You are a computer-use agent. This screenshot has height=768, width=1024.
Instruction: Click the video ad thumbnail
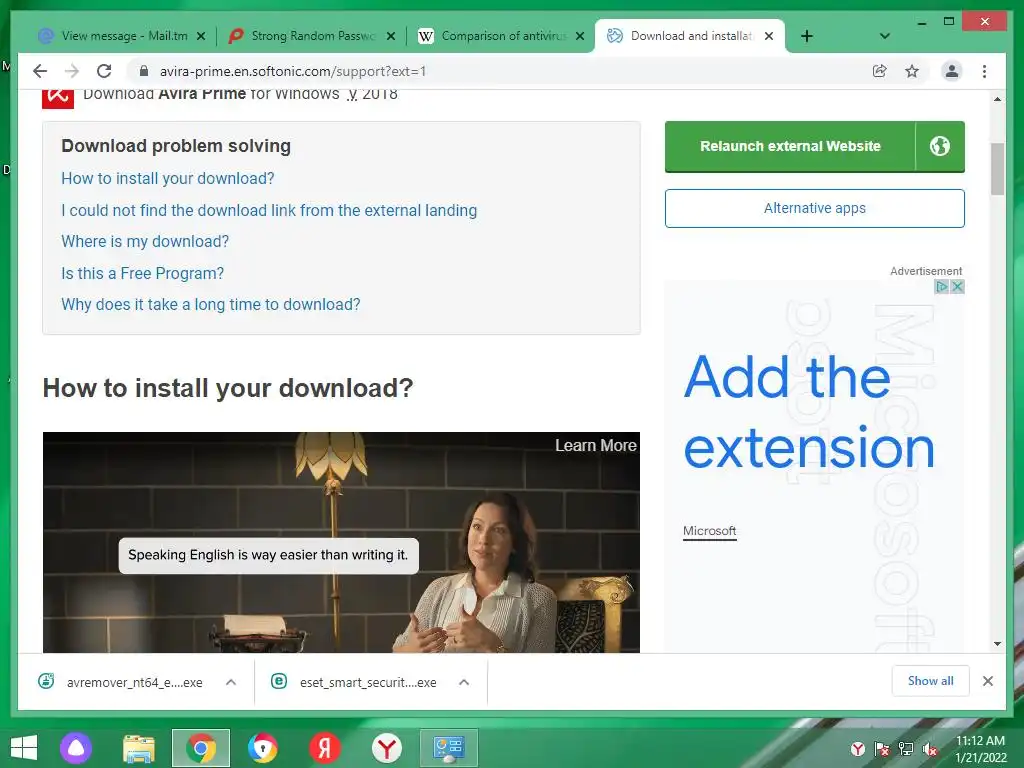tap(341, 542)
